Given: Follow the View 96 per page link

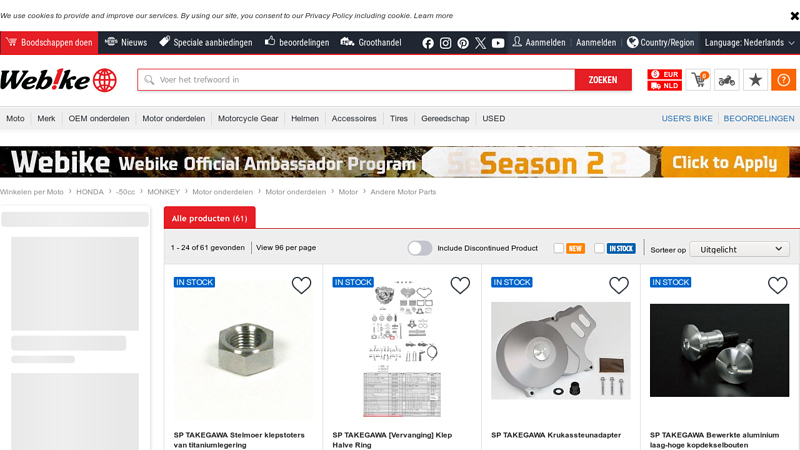Looking at the screenshot, I should coord(286,247).
